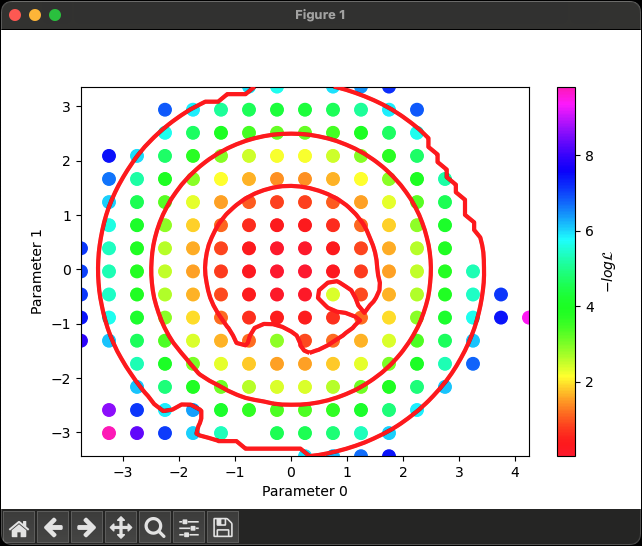Reset the plot view with the Home icon
642x546 pixels.
[x=19, y=527]
